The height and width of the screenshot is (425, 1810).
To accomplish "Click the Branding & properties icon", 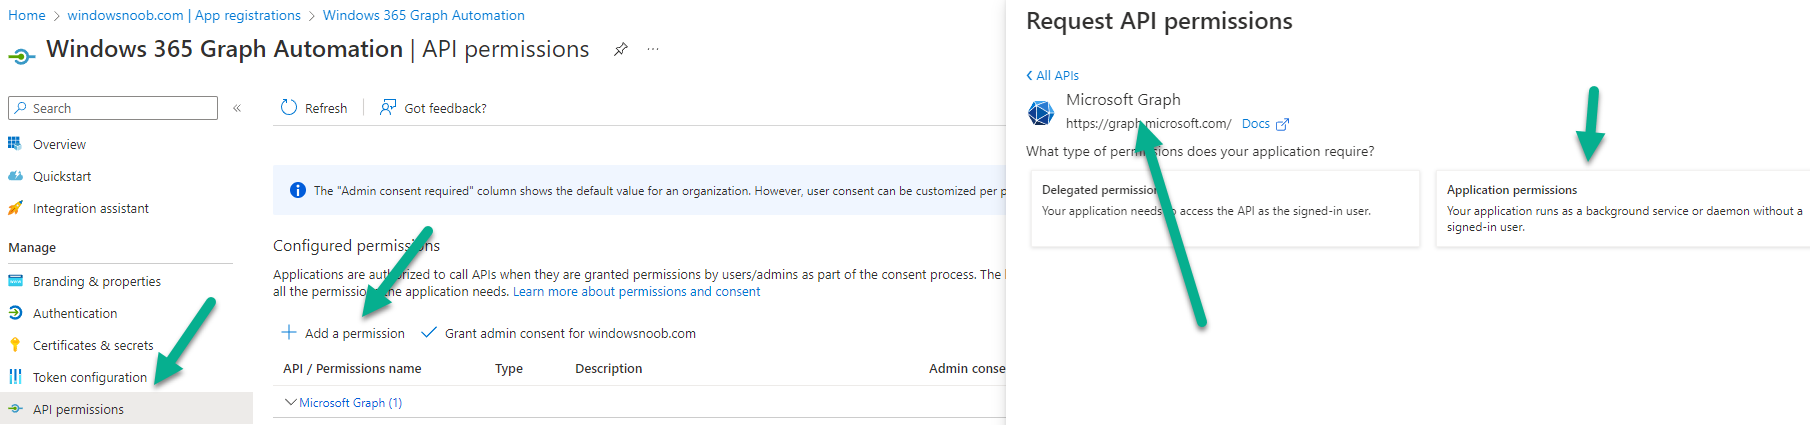I will 15,281.
